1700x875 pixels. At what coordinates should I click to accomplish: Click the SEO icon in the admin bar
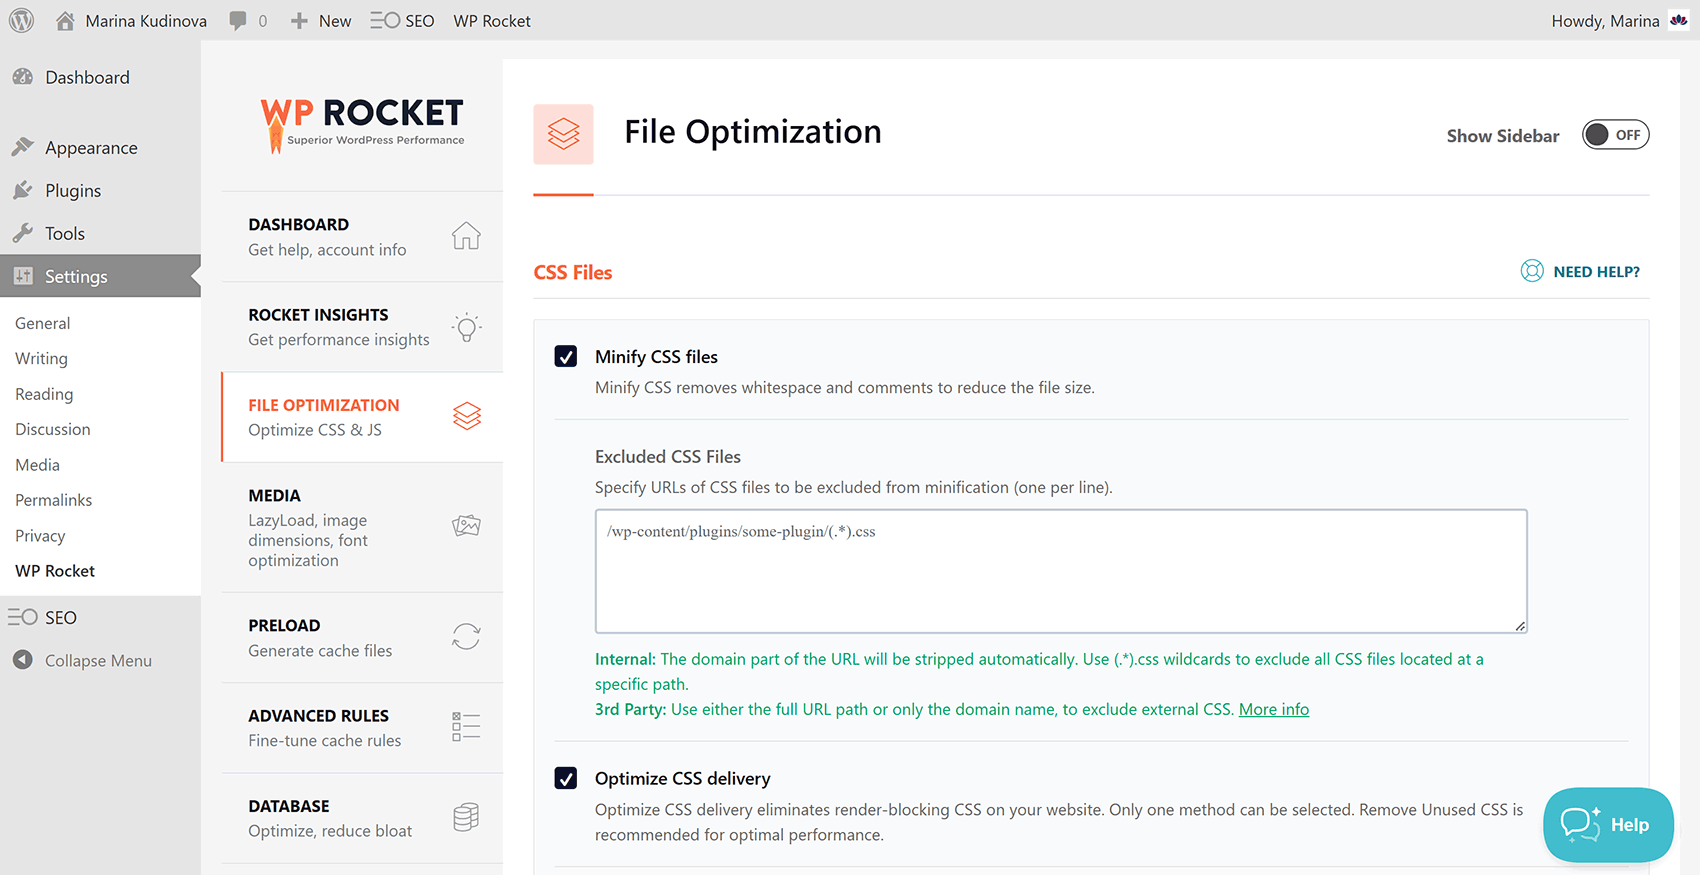[384, 20]
